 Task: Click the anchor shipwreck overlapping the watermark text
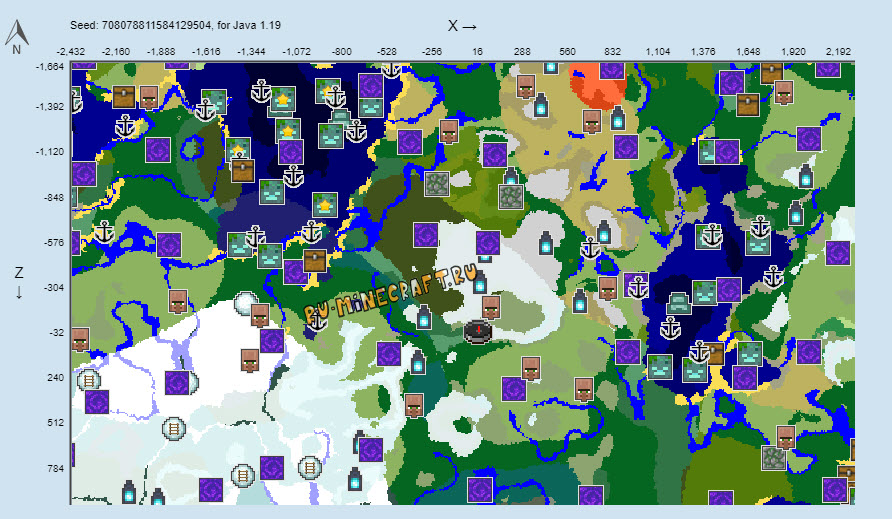pos(317,320)
